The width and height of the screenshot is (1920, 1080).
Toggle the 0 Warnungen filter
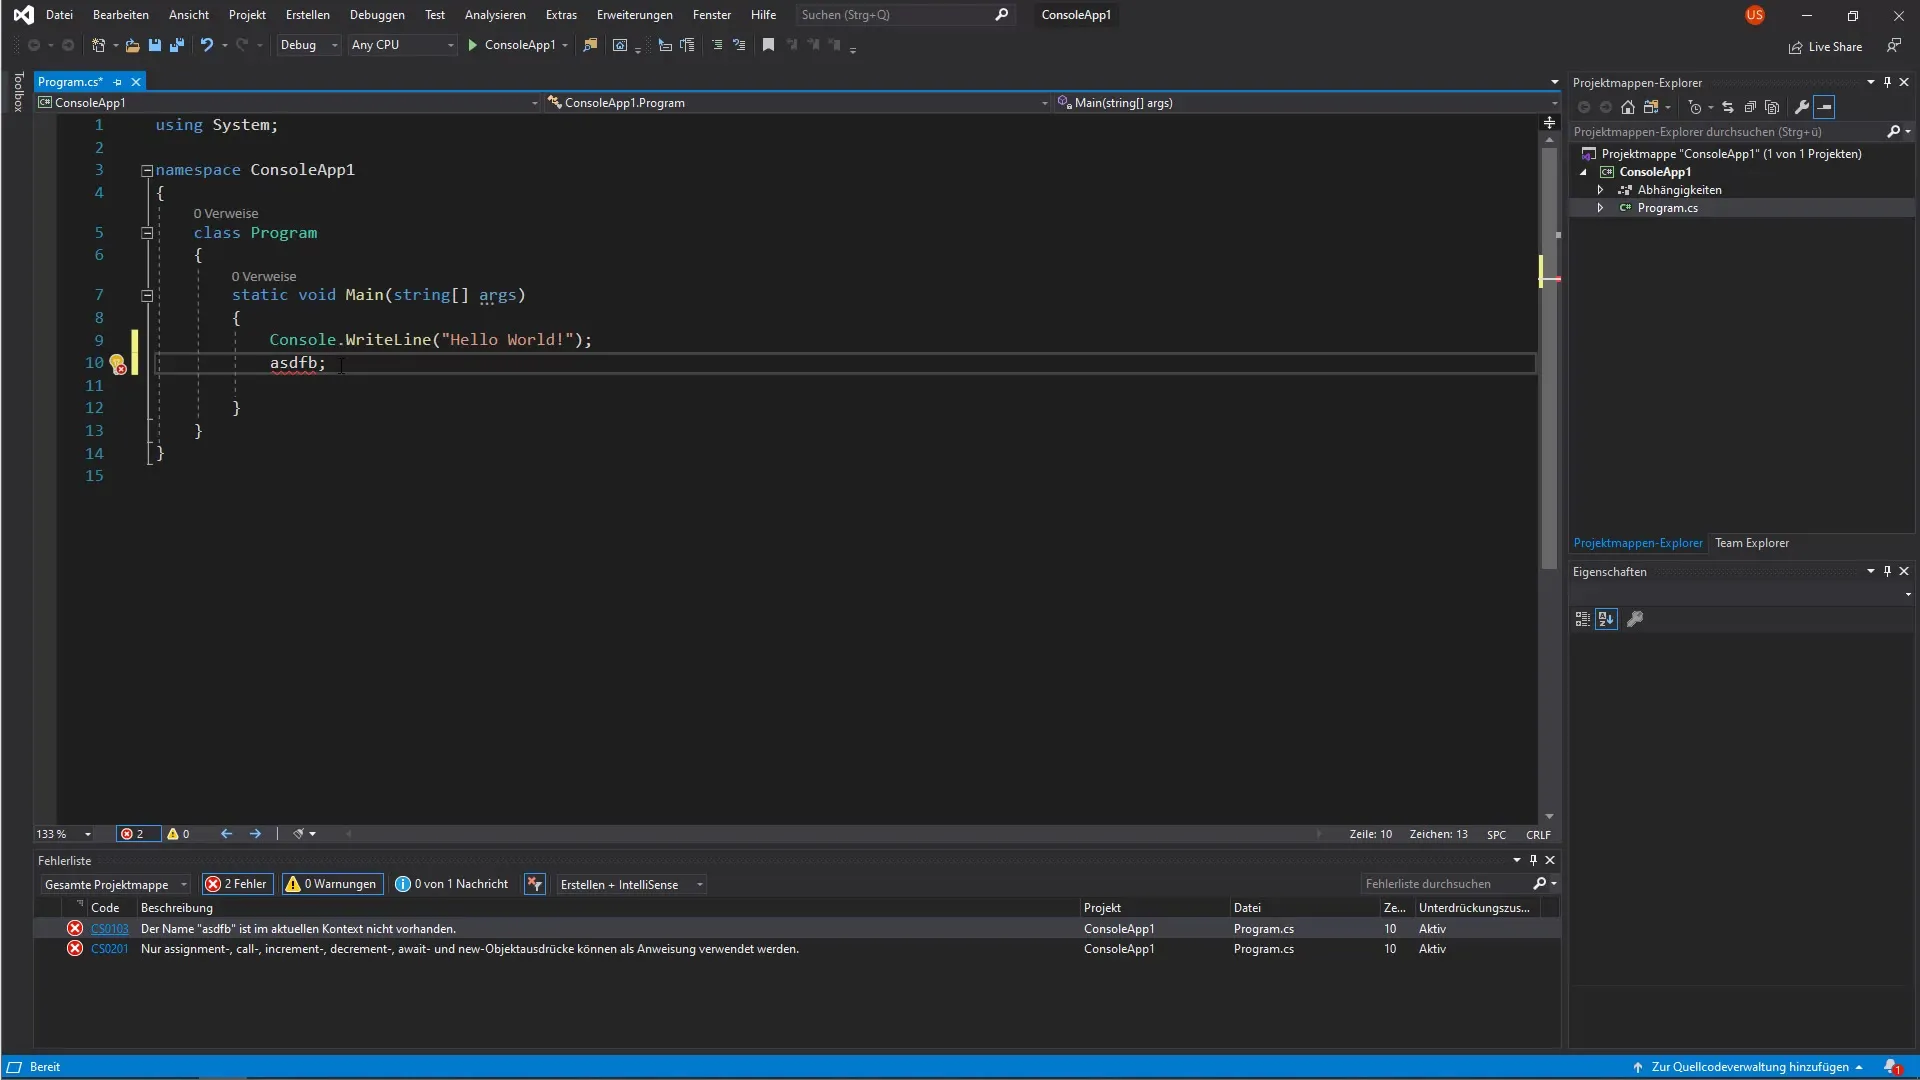(x=332, y=884)
